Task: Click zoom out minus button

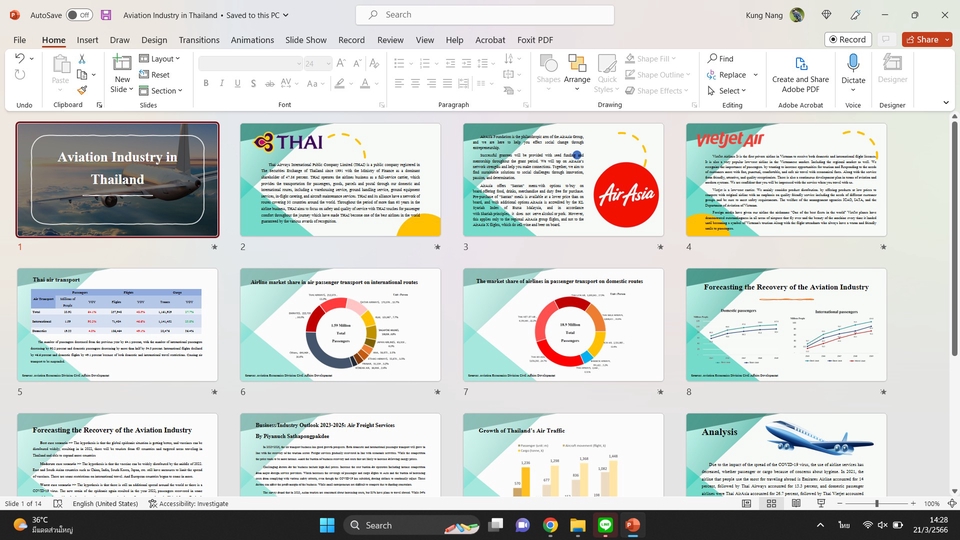Action: [x=840, y=503]
